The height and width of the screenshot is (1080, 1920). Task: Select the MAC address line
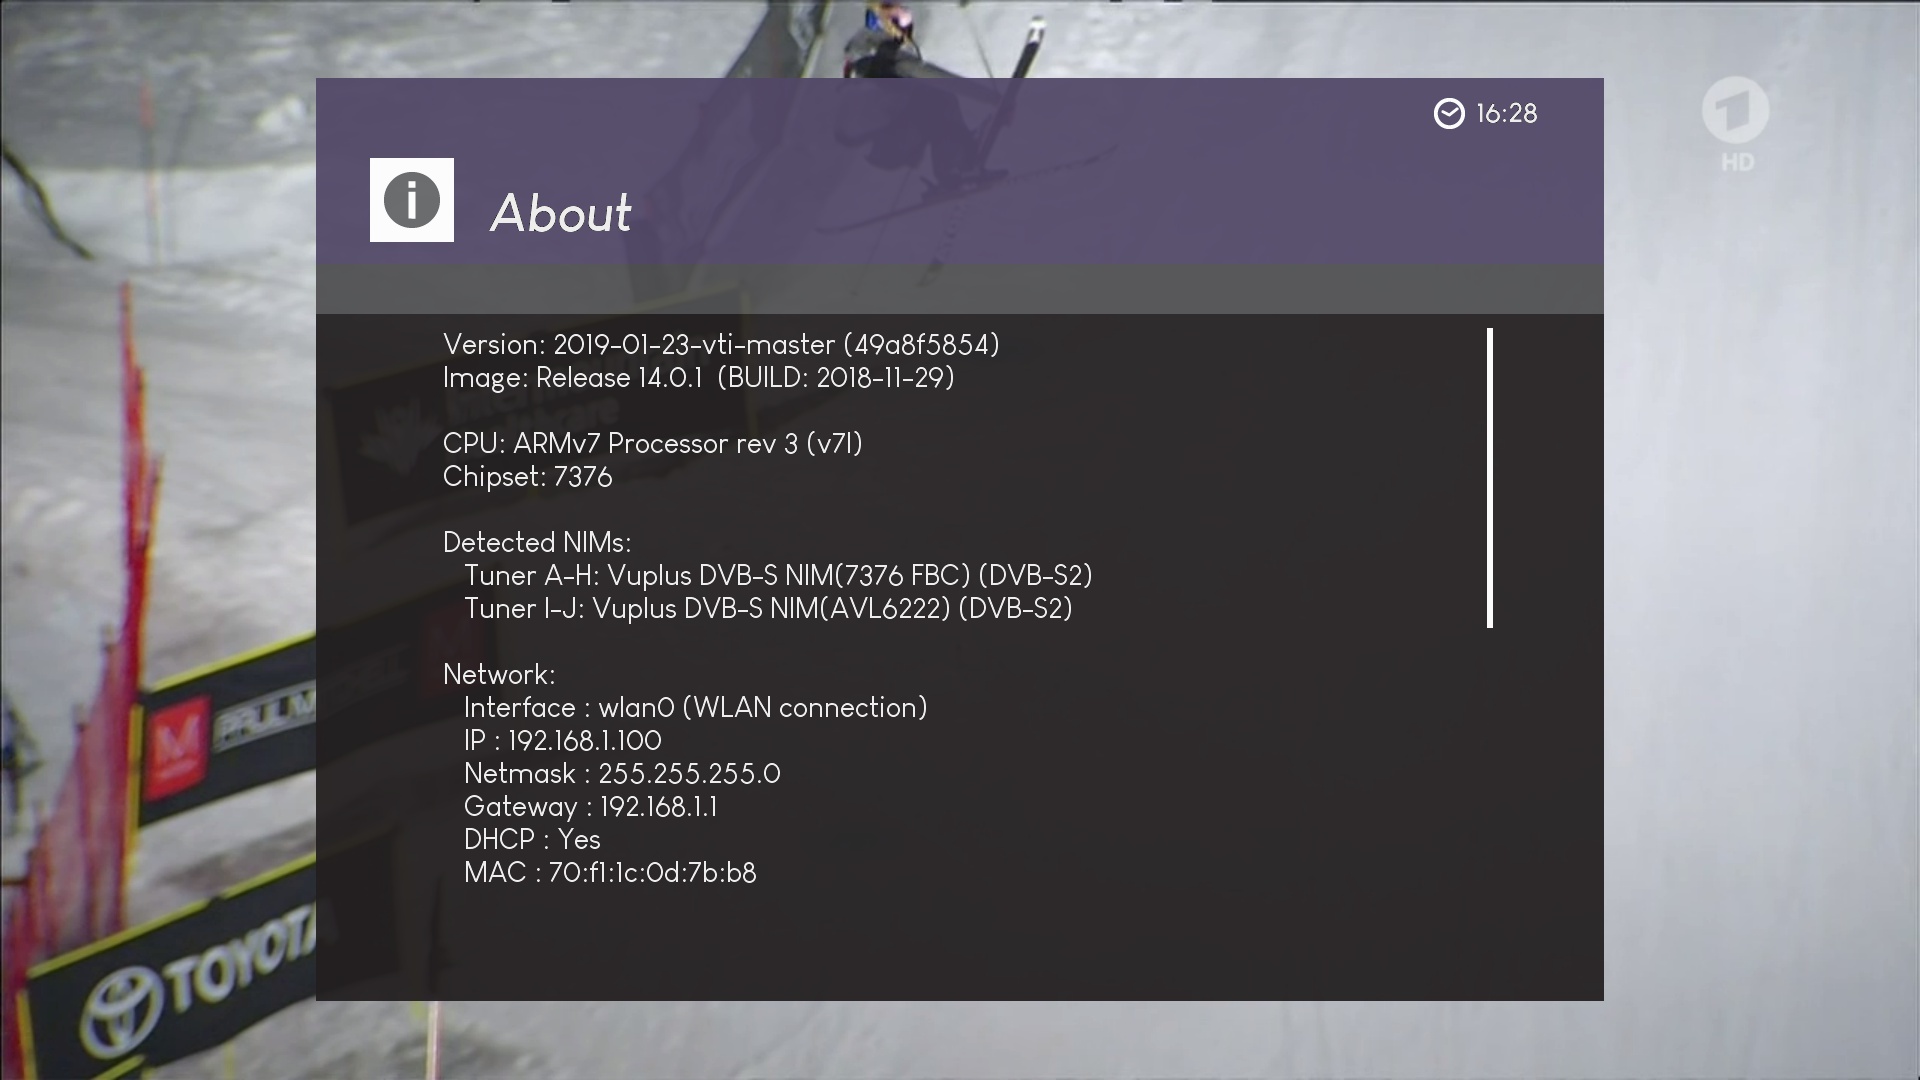[x=610, y=873]
